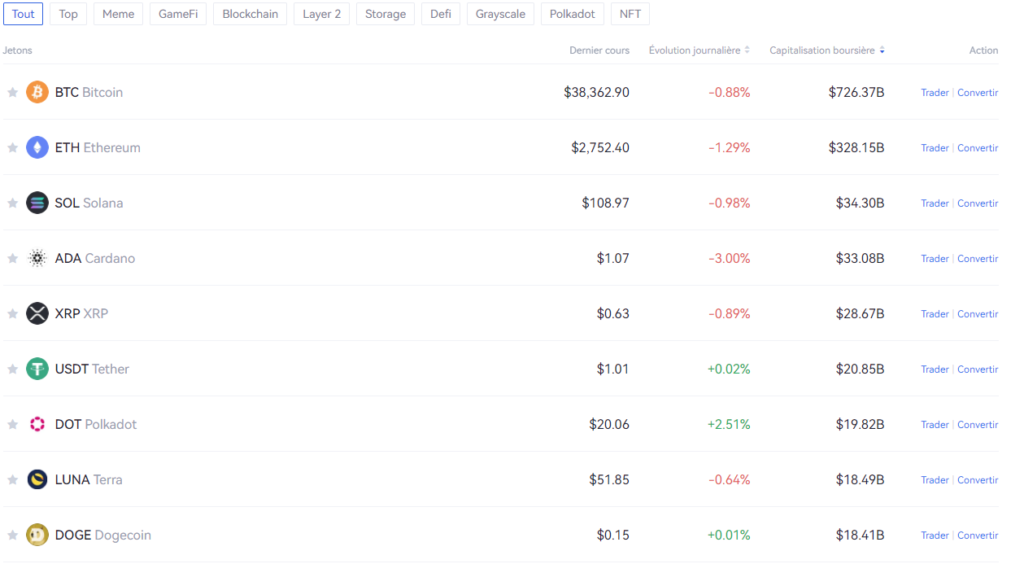Click the DOT change +2.51%
This screenshot has width=1024, height=564.
point(729,424)
